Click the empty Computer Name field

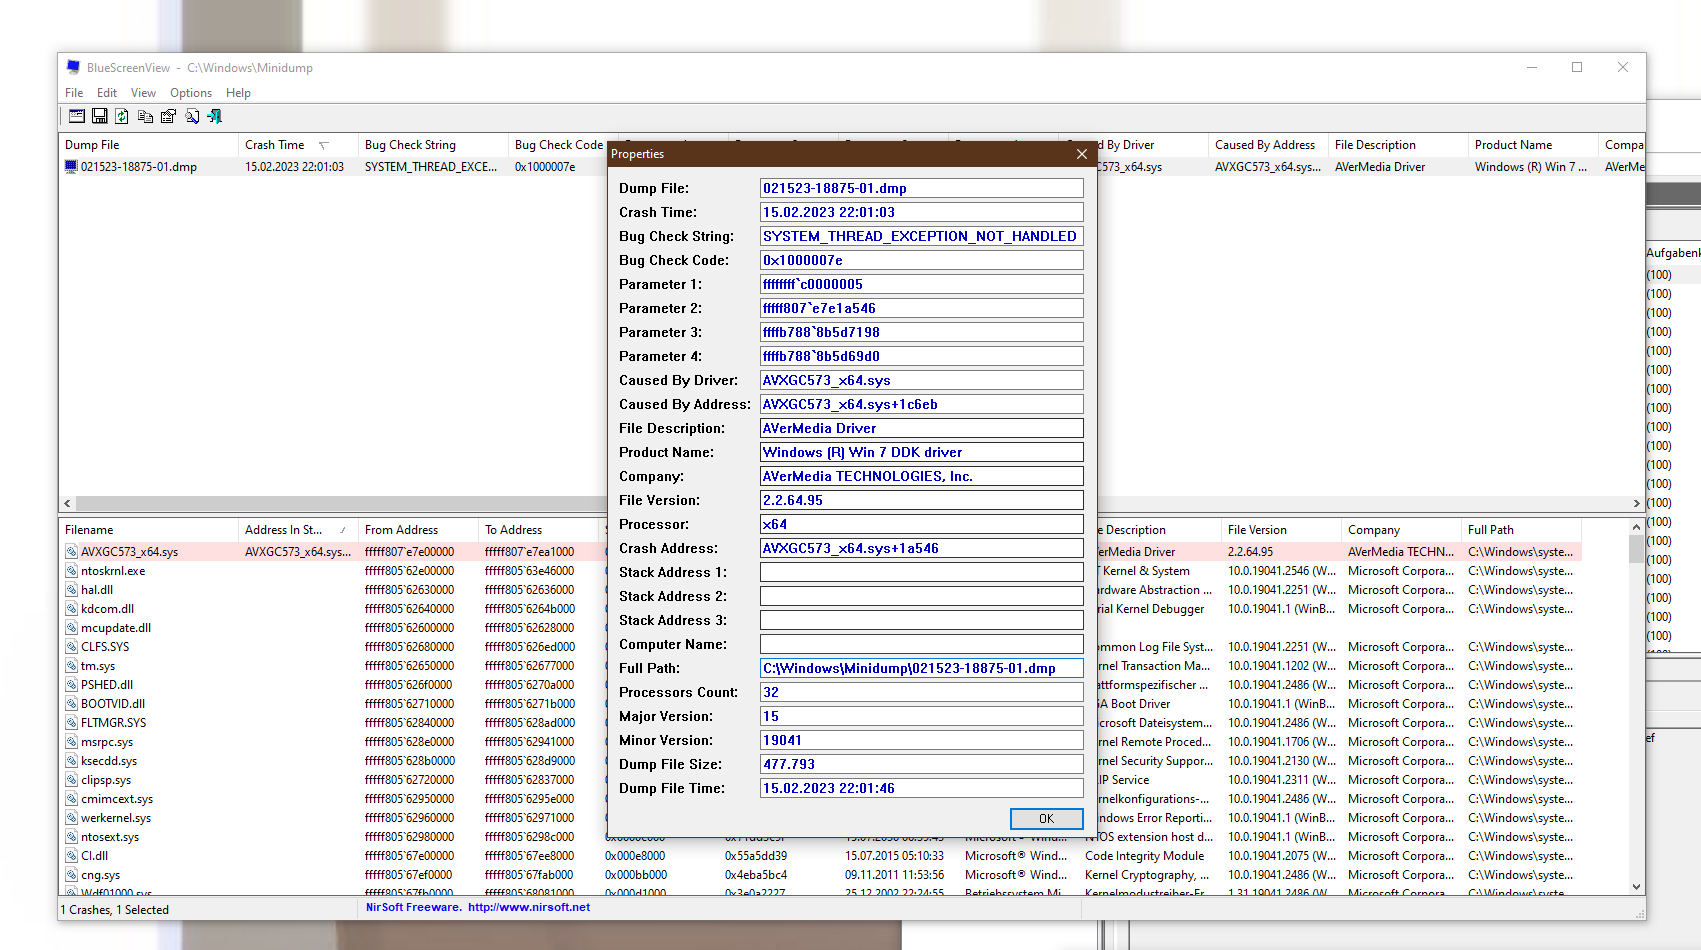point(922,644)
